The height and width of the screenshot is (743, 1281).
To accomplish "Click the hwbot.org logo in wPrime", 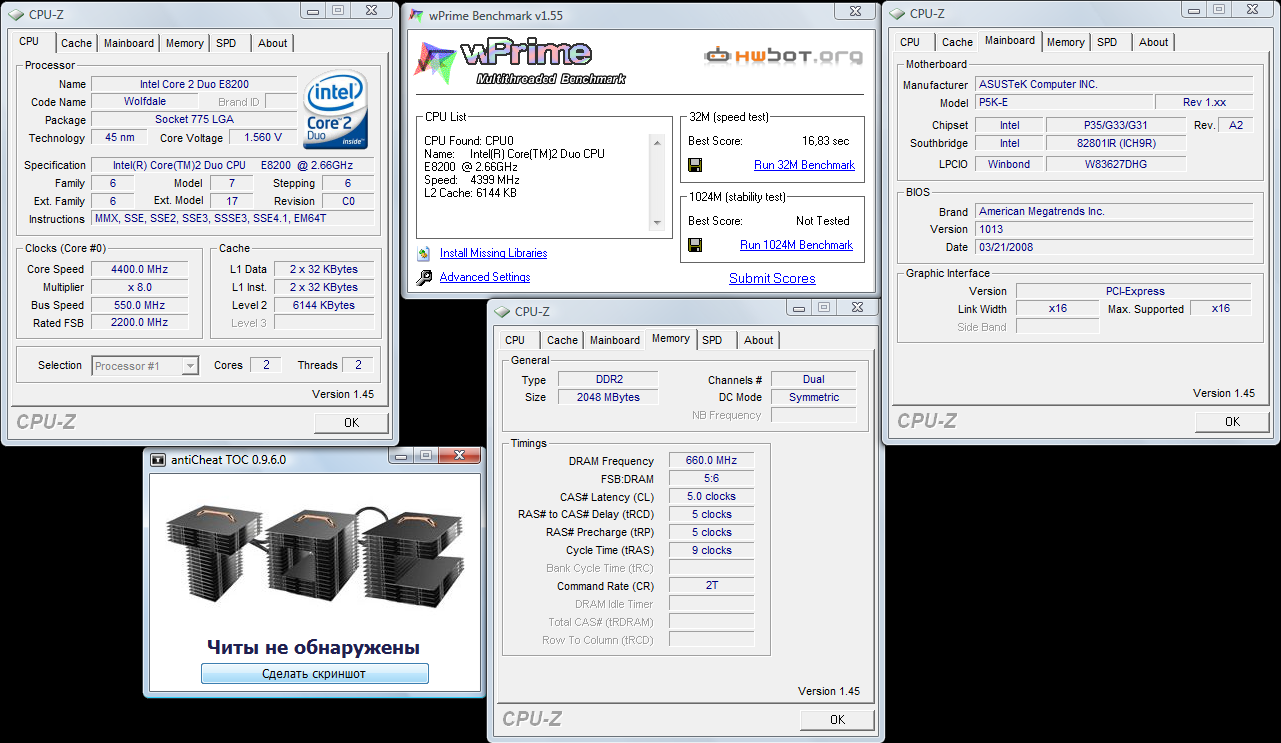I will (x=783, y=56).
